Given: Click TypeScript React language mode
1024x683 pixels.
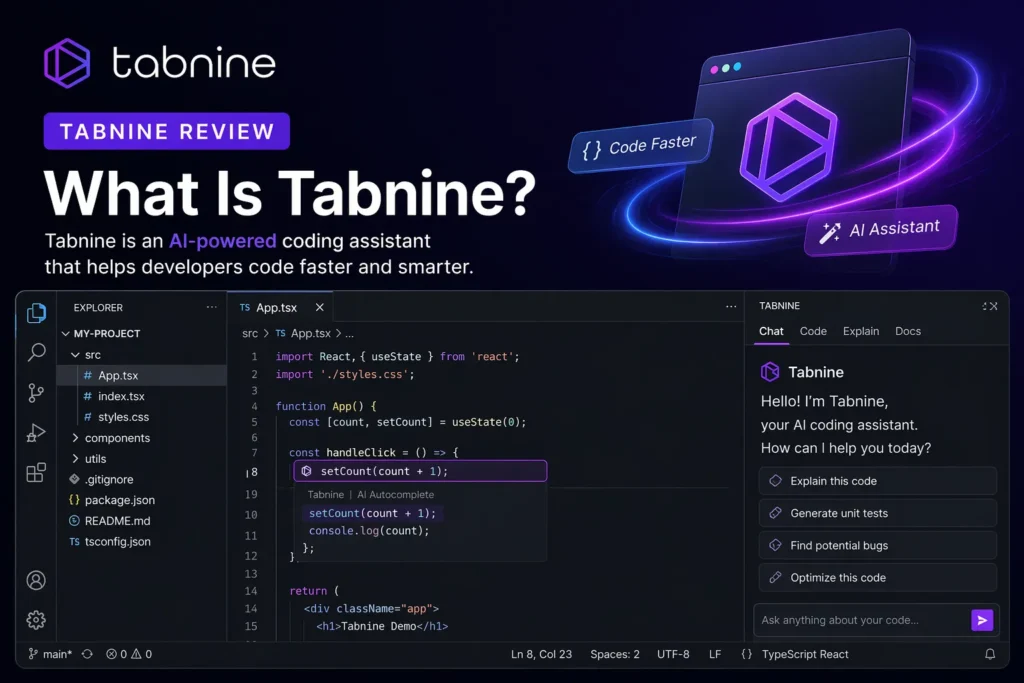Looking at the screenshot, I should pos(805,654).
